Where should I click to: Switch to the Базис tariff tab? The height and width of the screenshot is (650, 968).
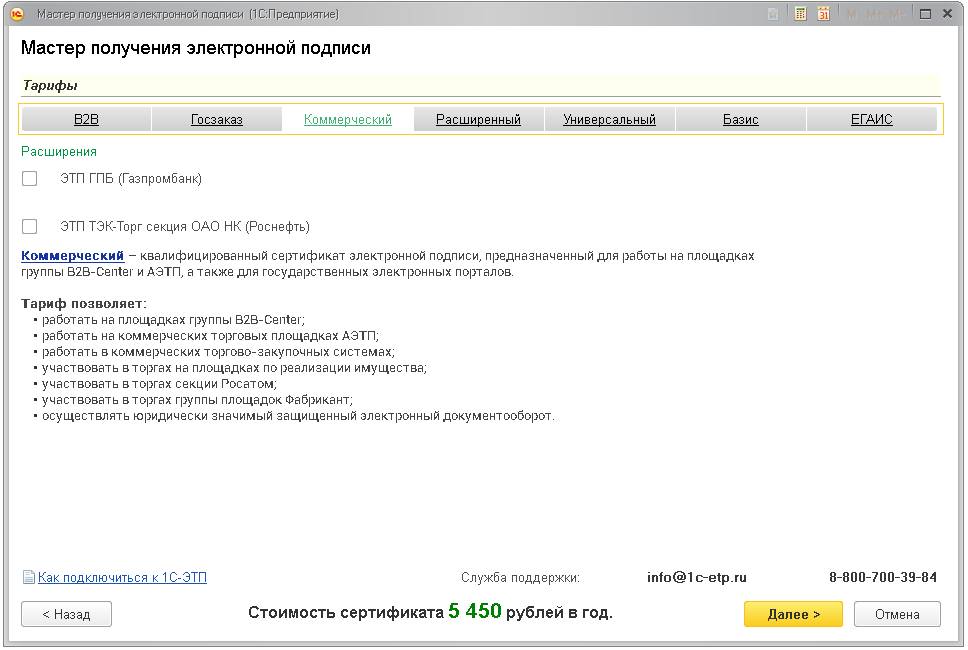tap(740, 119)
